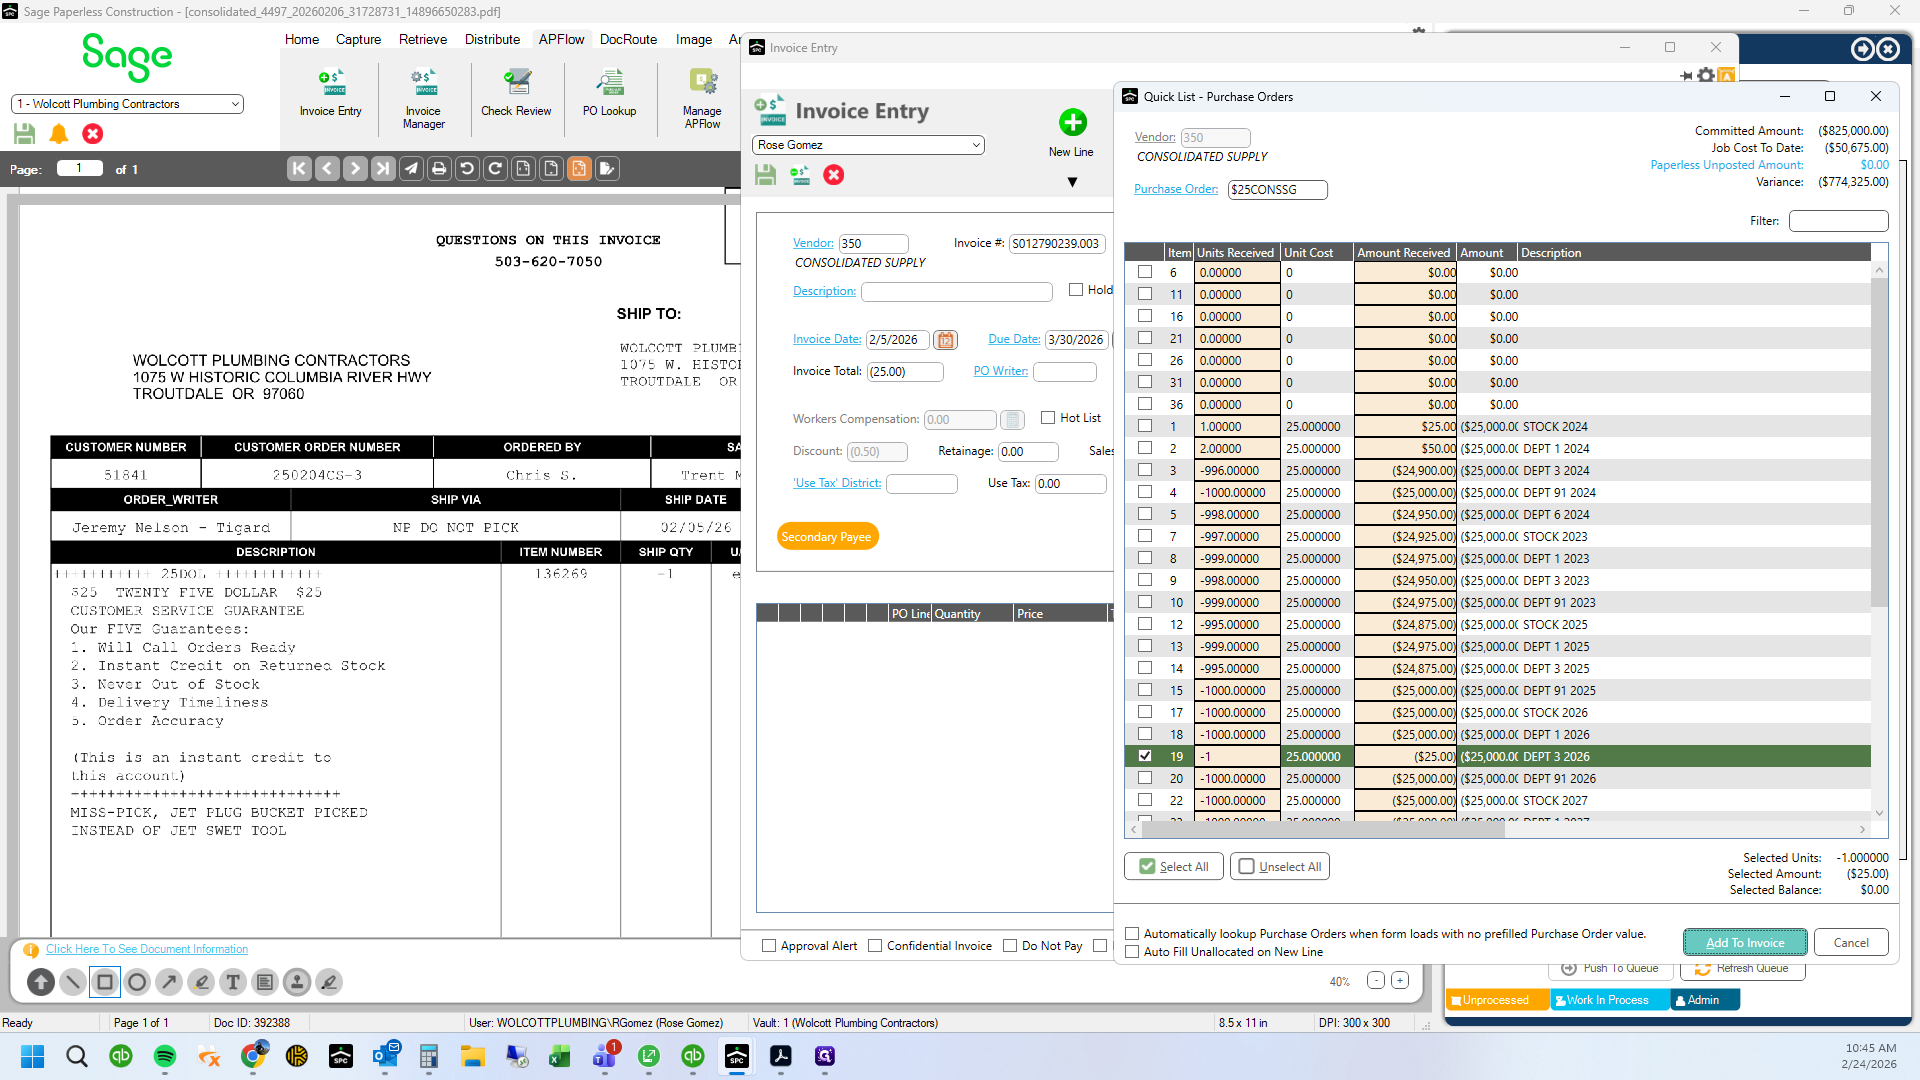Toggle Auto Fill Unallocated on New Line
This screenshot has height=1080, width=1920.
click(1132, 952)
